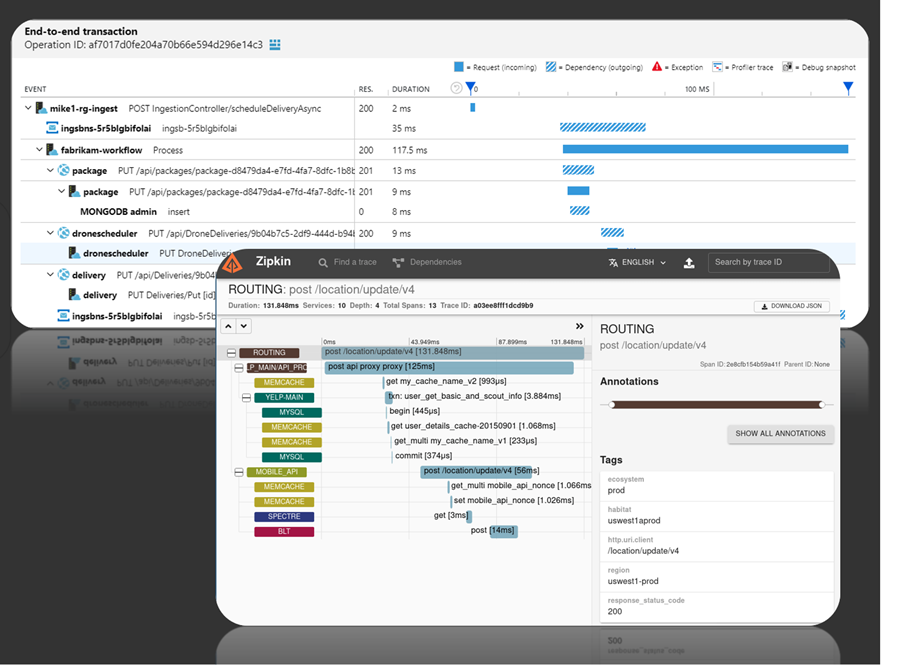The image size is (898, 665).
Task: Click the magnifier icon beside Find a trace
Action: click(323, 262)
